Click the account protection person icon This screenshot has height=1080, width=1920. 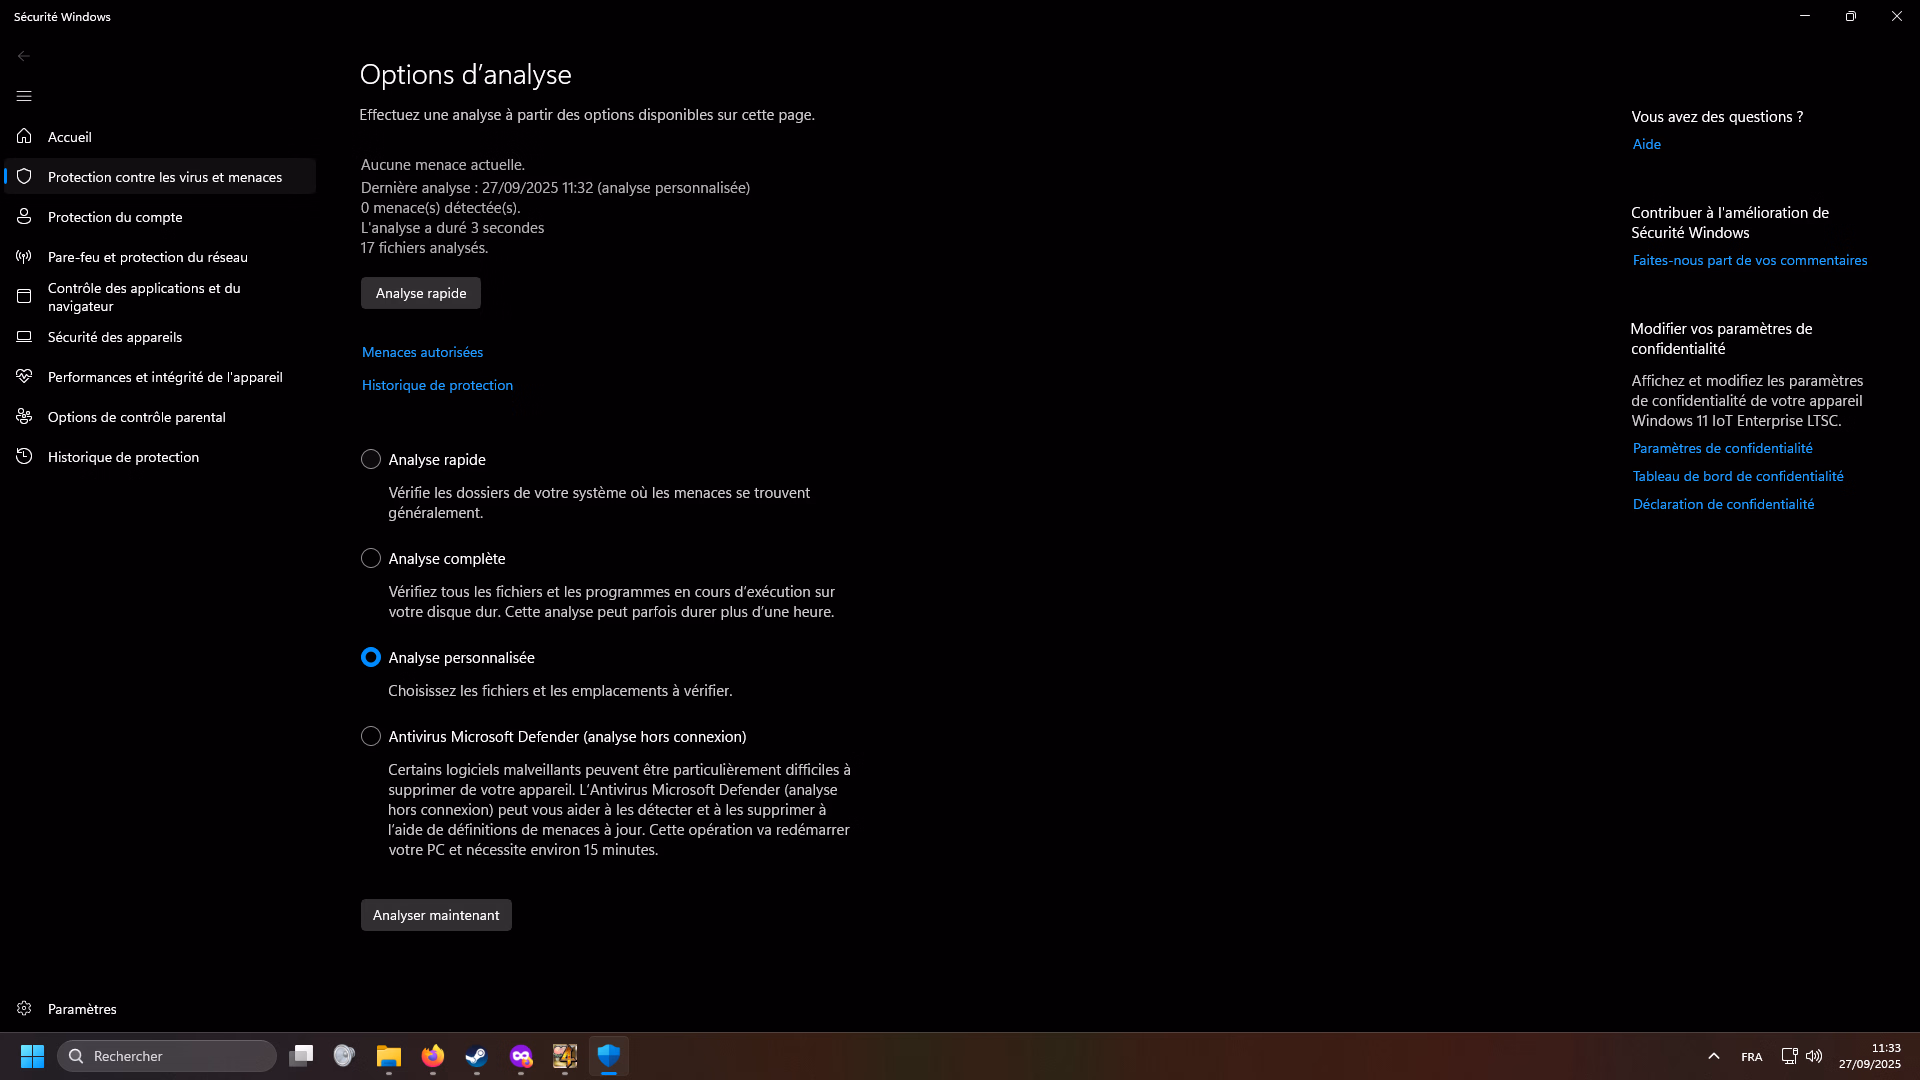tap(24, 216)
